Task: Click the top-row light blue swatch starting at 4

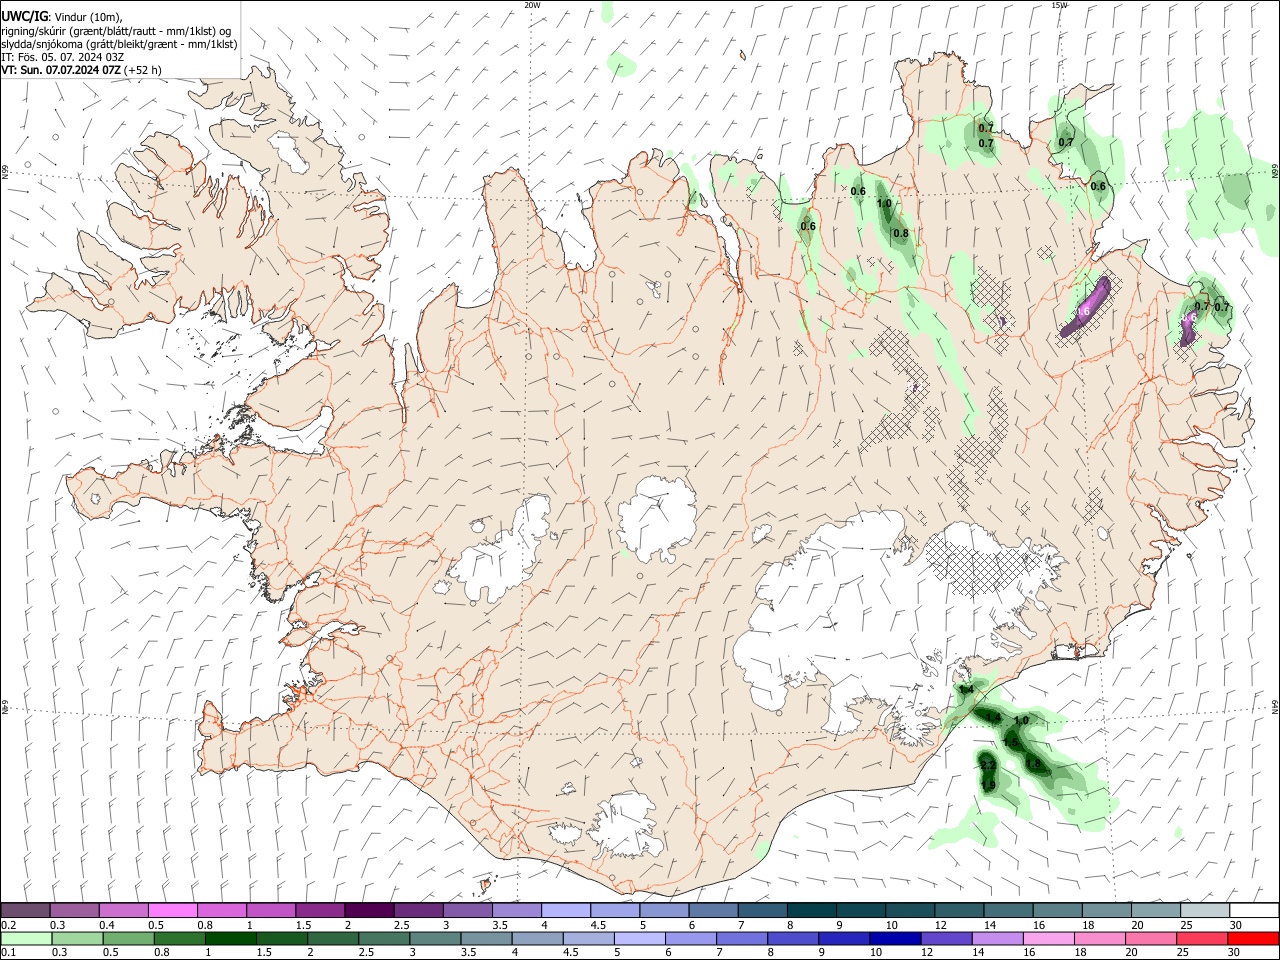Action: point(566,911)
